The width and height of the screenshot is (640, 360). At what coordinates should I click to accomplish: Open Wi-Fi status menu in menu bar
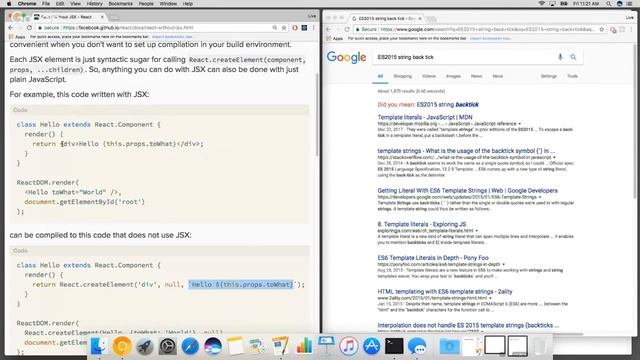pos(542,4)
